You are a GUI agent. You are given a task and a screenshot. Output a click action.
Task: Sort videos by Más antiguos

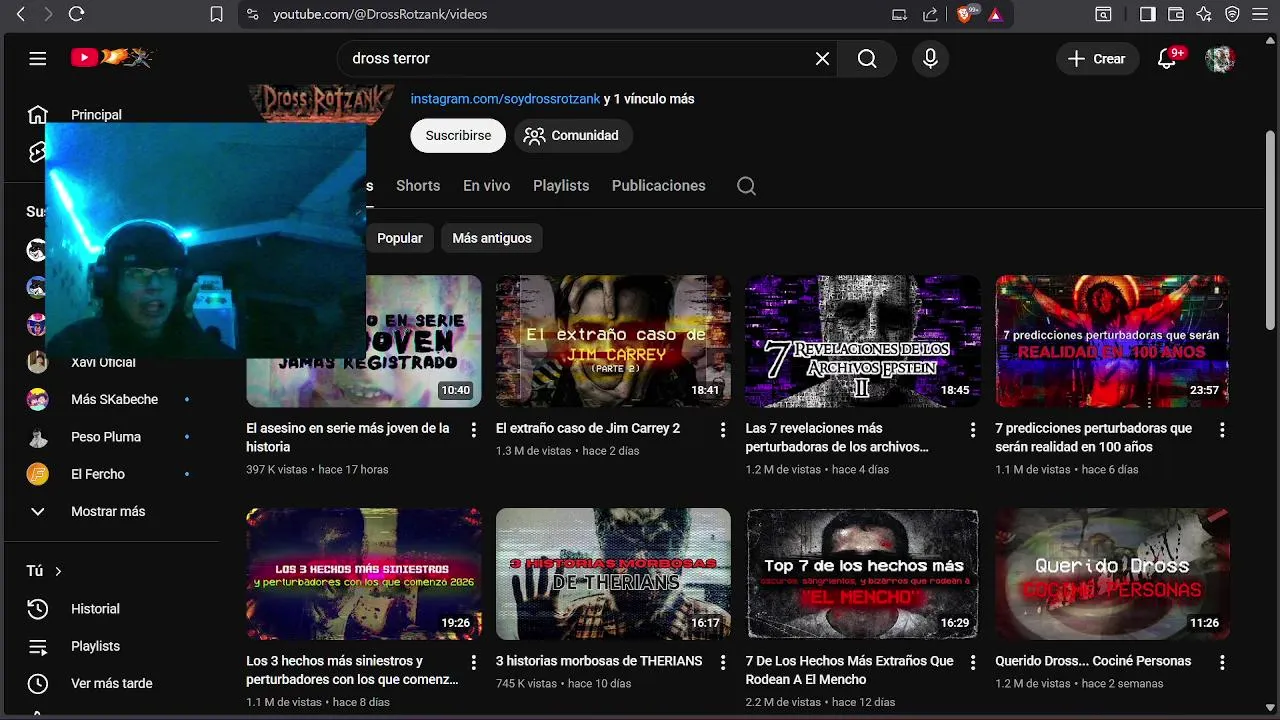pyautogui.click(x=492, y=238)
